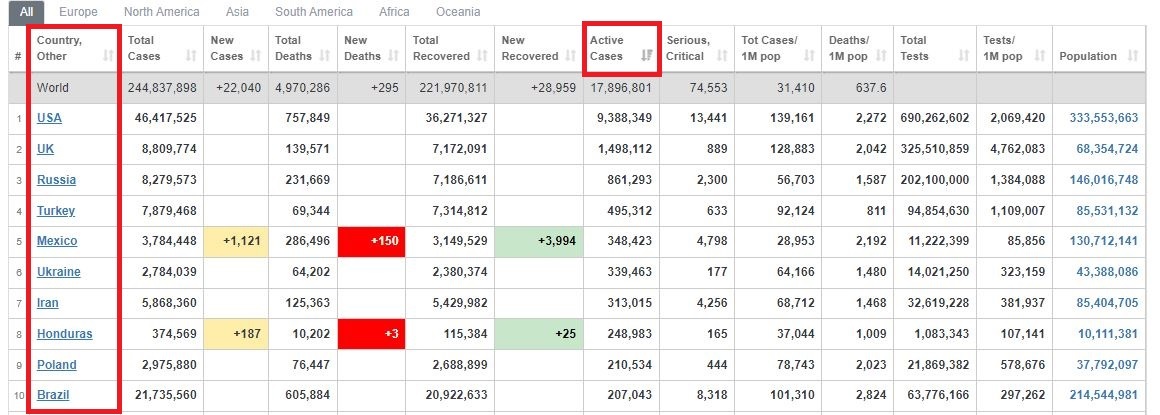
Task: Click Honduras's red +3 new deaths cell
Action: click(371, 334)
